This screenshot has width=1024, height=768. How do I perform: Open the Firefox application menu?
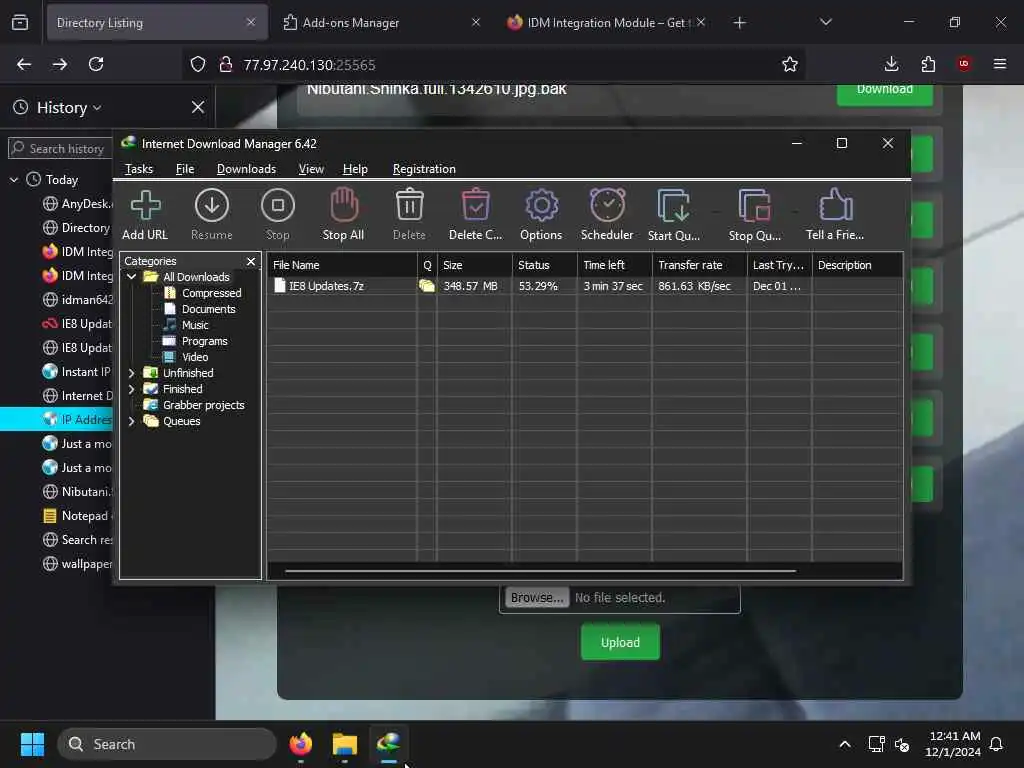click(999, 64)
